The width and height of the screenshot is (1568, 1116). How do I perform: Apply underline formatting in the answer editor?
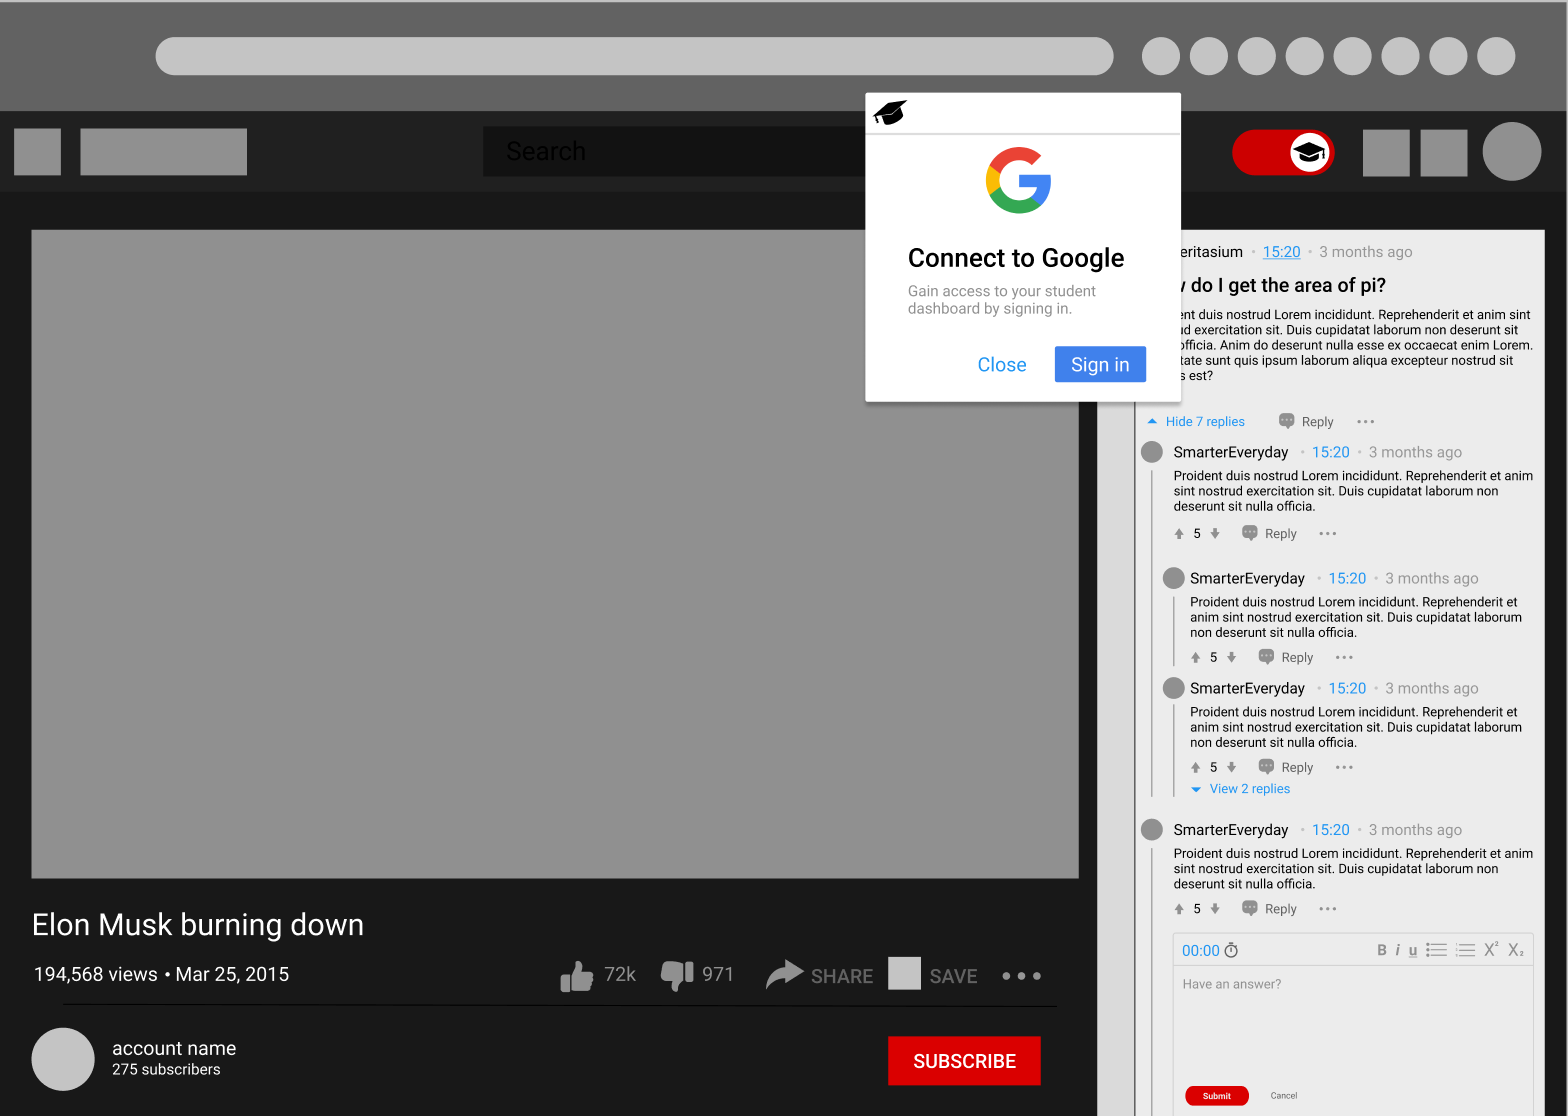click(1413, 951)
